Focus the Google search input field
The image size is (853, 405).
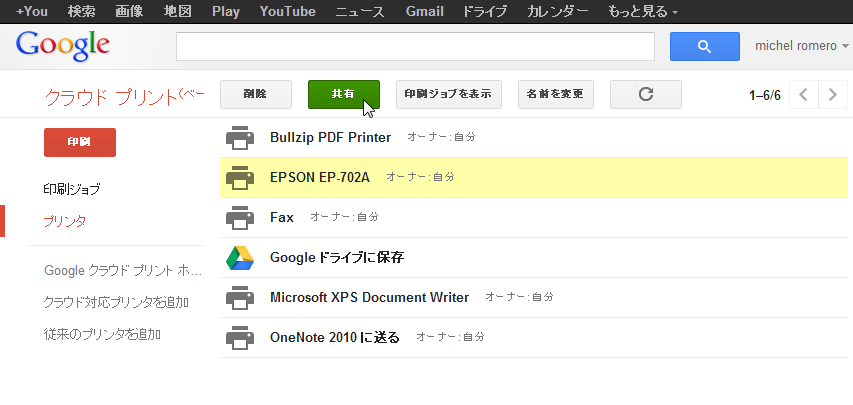click(x=415, y=46)
